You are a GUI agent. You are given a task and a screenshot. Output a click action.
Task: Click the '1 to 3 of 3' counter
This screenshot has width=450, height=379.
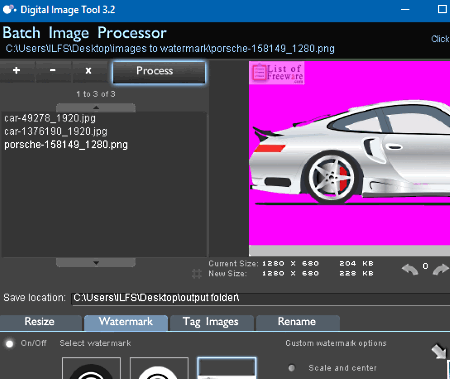96,94
